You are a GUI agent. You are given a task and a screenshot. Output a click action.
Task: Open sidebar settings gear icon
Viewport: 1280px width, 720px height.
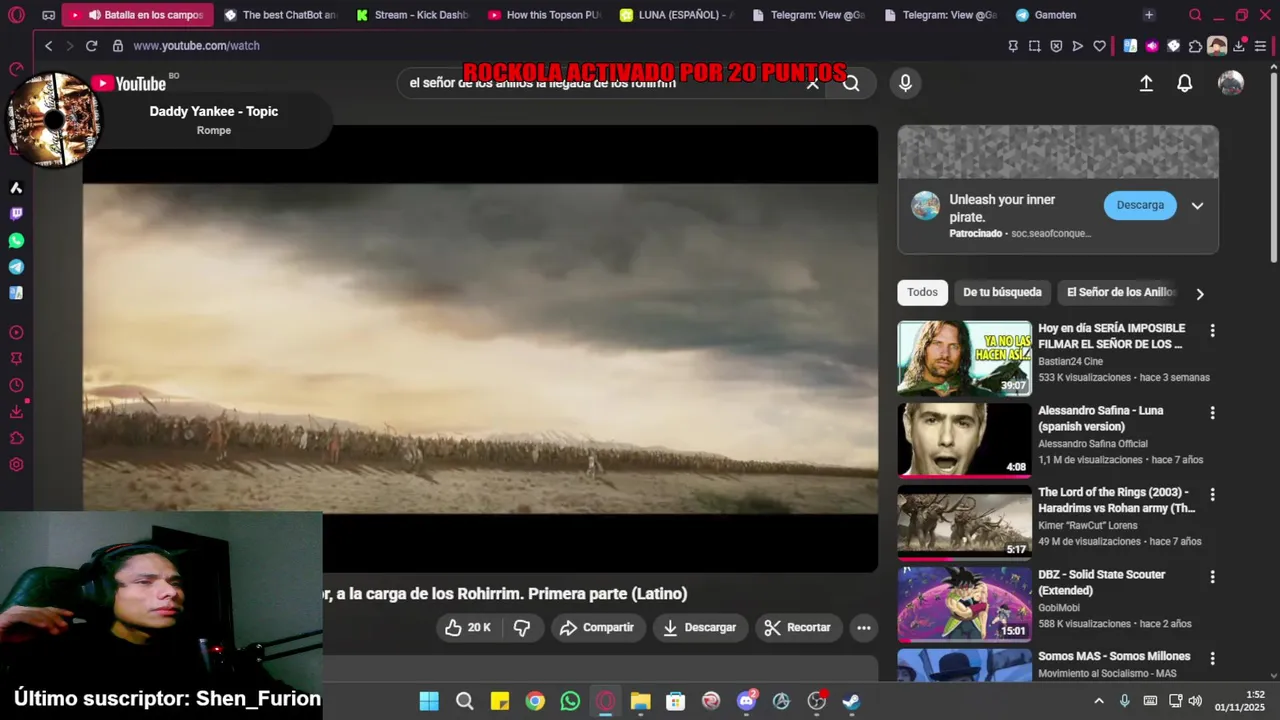pos(16,464)
